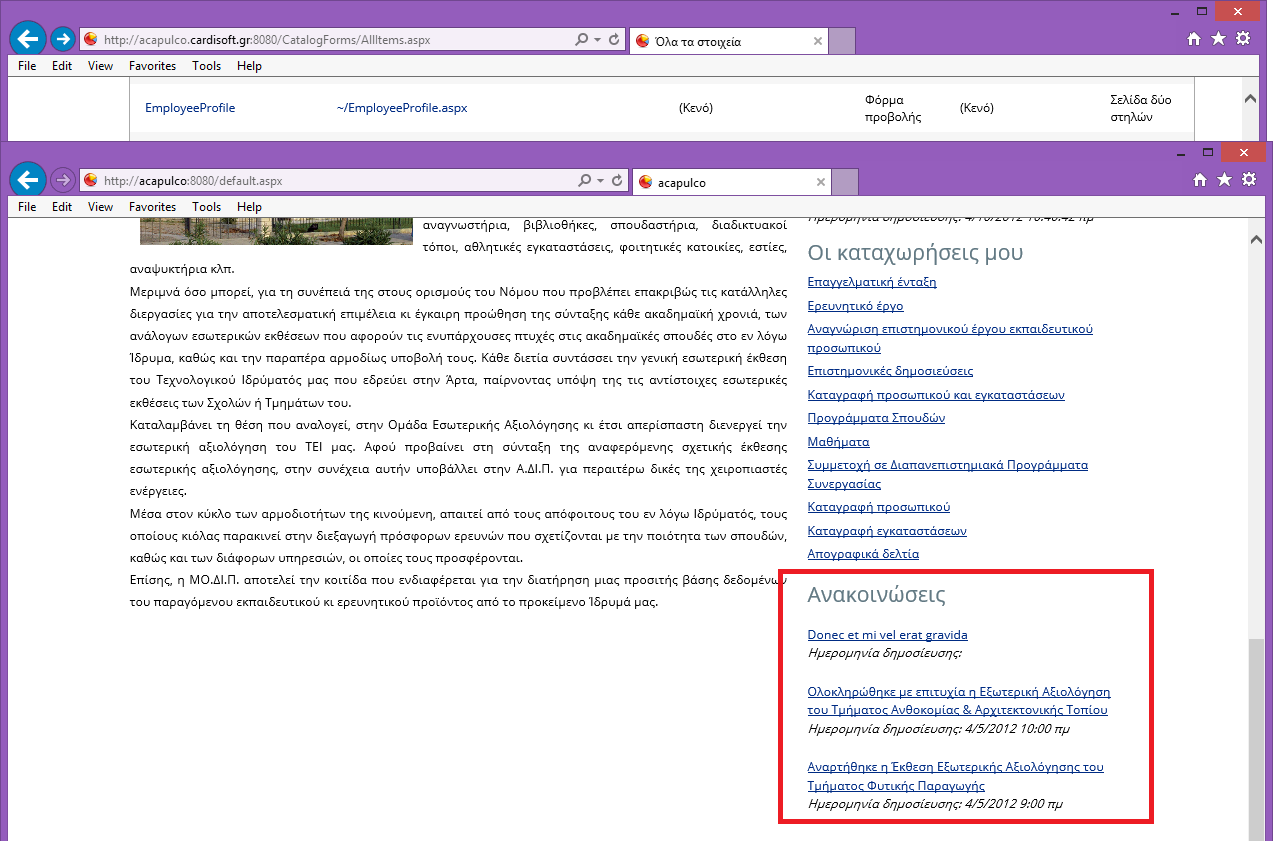
Task: Open Απογραφικά δελτία link
Action: click(863, 554)
